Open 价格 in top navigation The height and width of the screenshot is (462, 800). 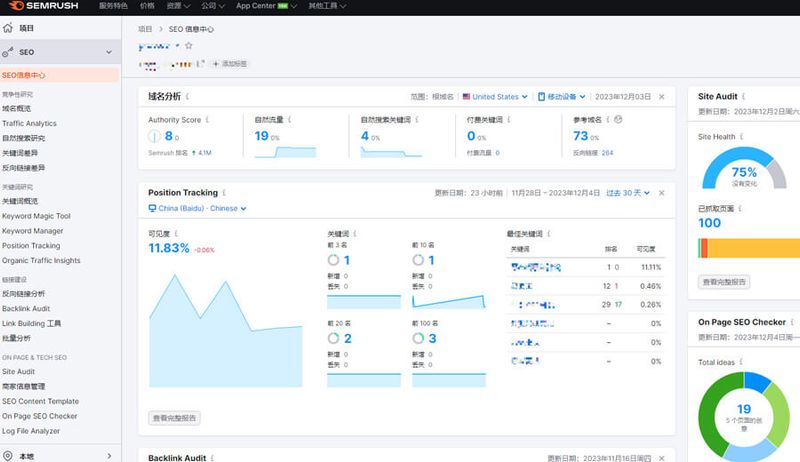click(147, 6)
